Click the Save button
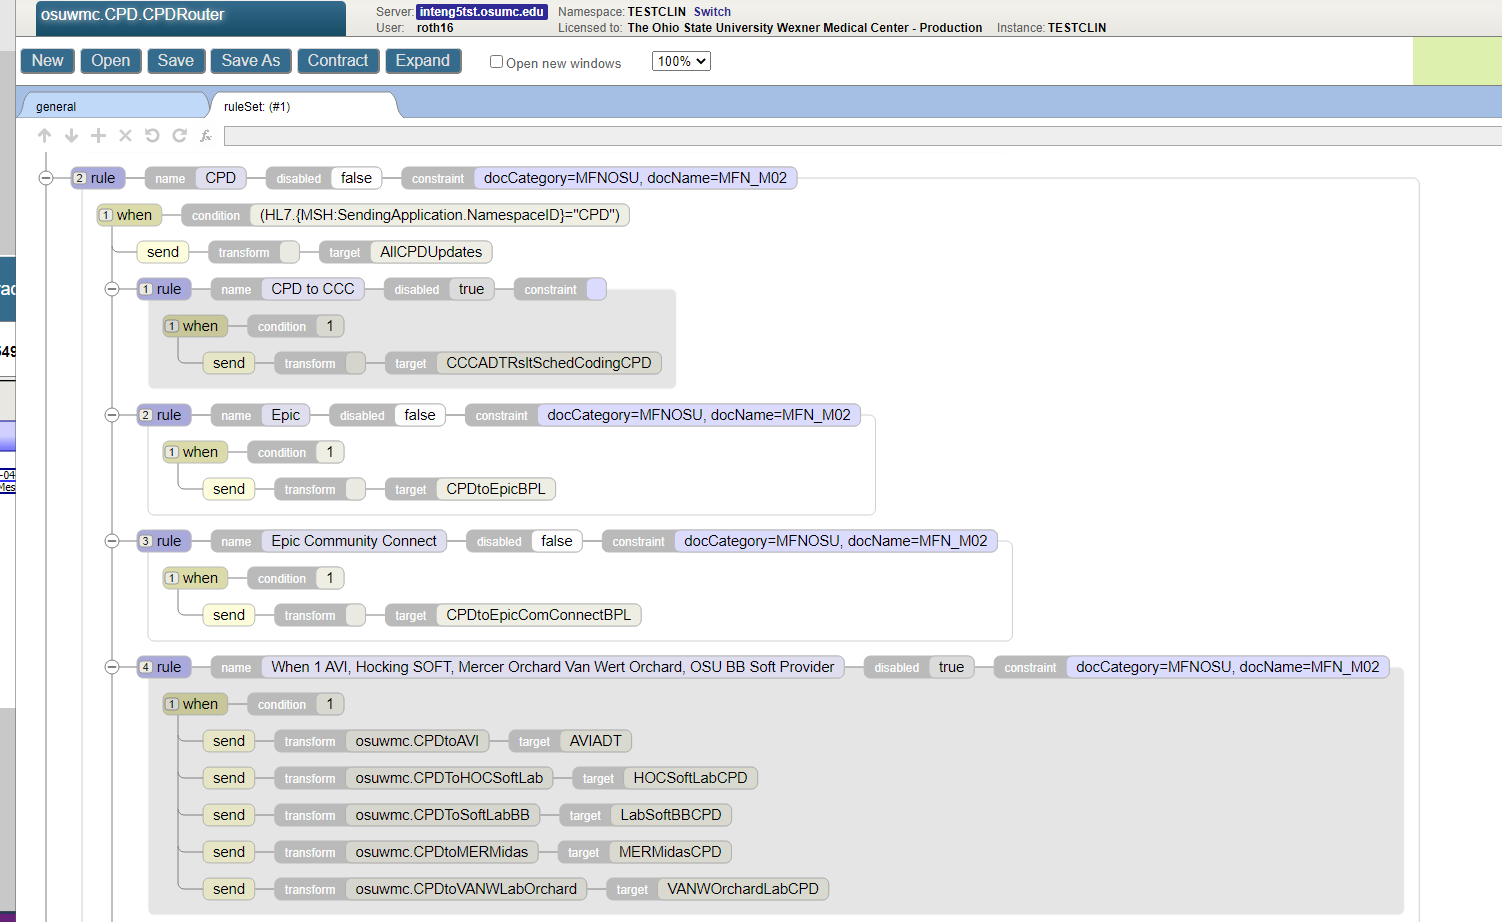The width and height of the screenshot is (1502, 922). (176, 61)
